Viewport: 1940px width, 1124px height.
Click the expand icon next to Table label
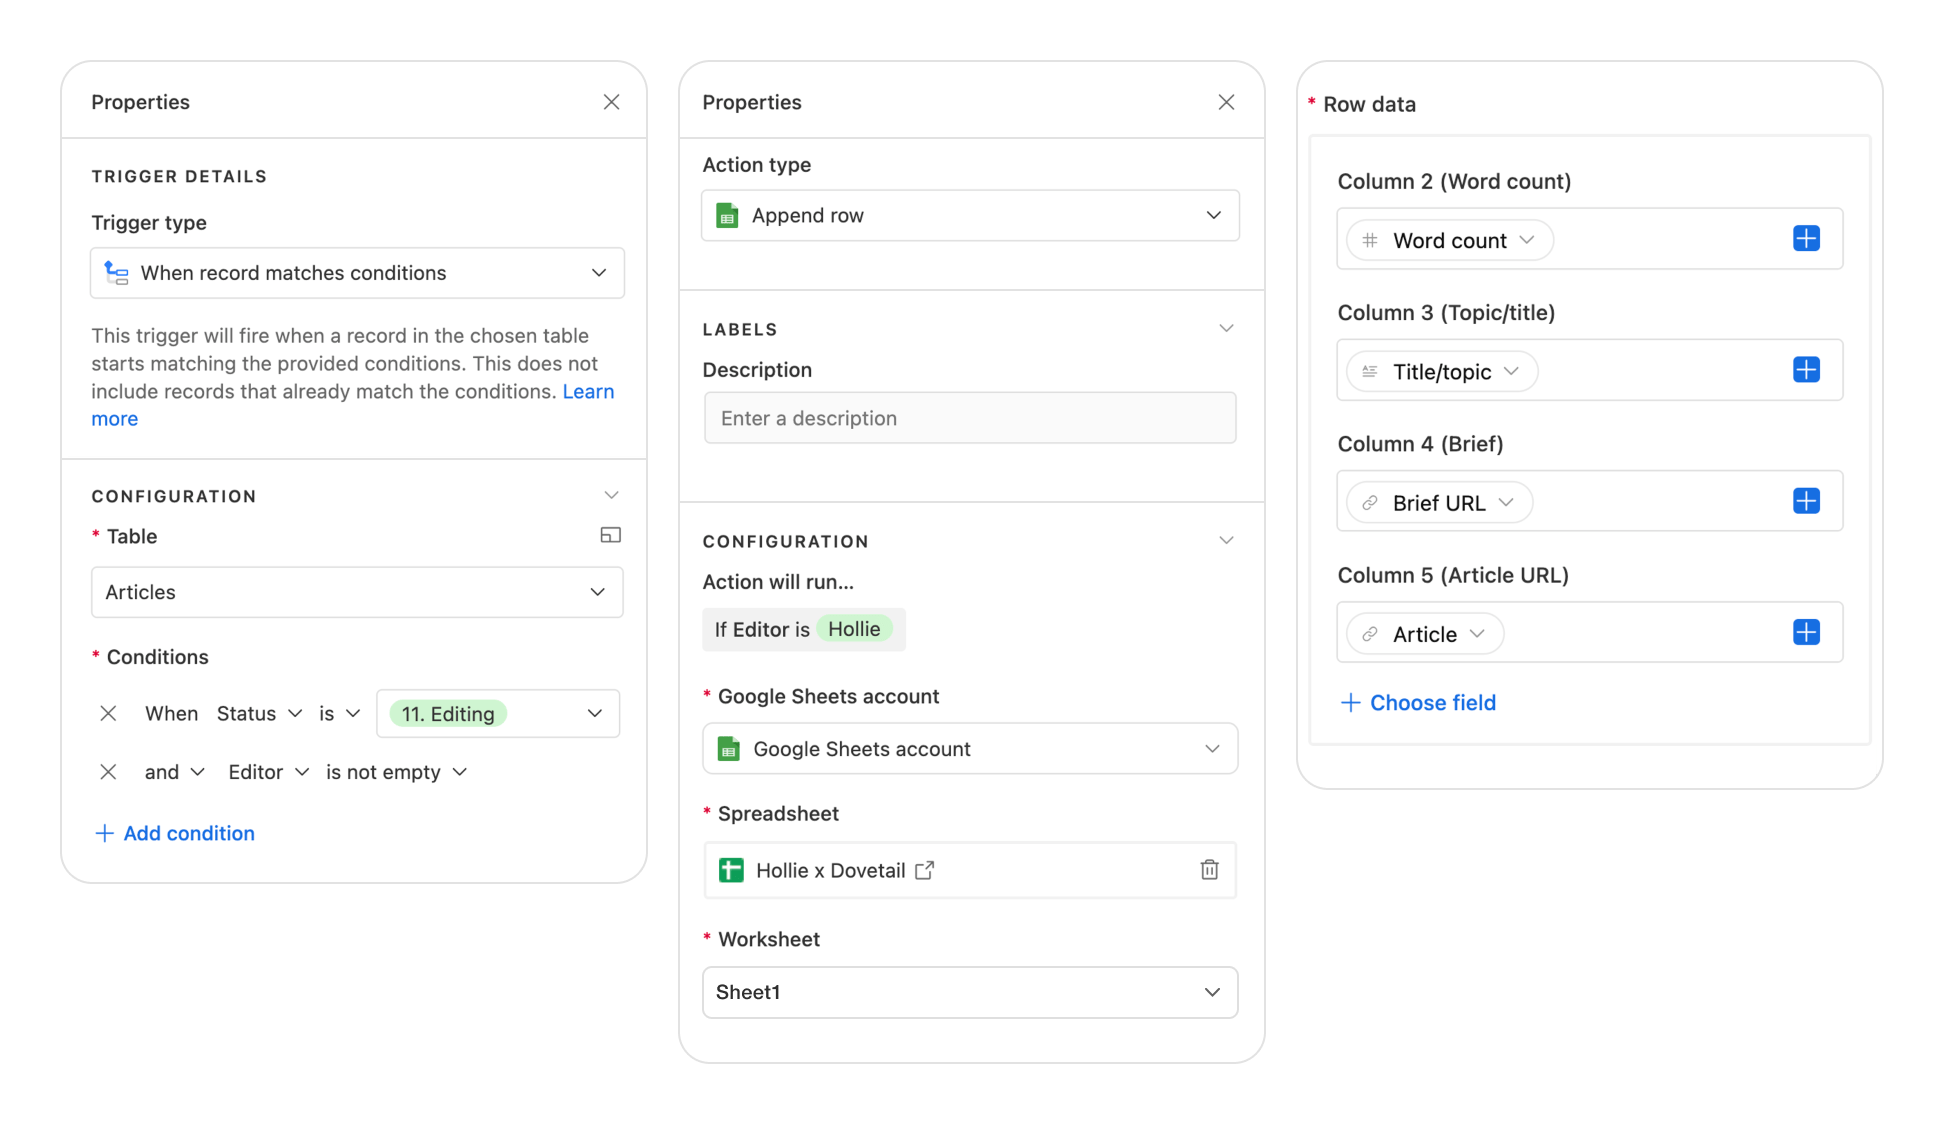click(611, 535)
